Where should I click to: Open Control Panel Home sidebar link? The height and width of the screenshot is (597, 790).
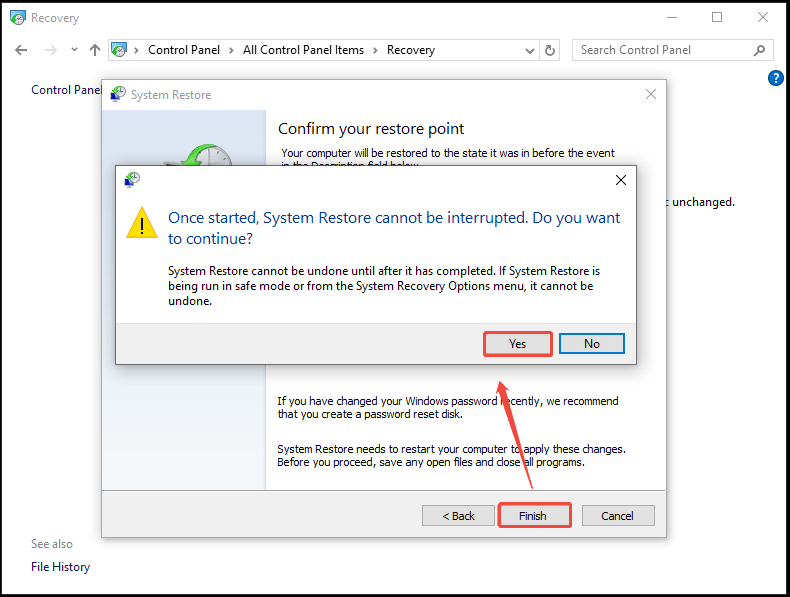click(x=66, y=90)
